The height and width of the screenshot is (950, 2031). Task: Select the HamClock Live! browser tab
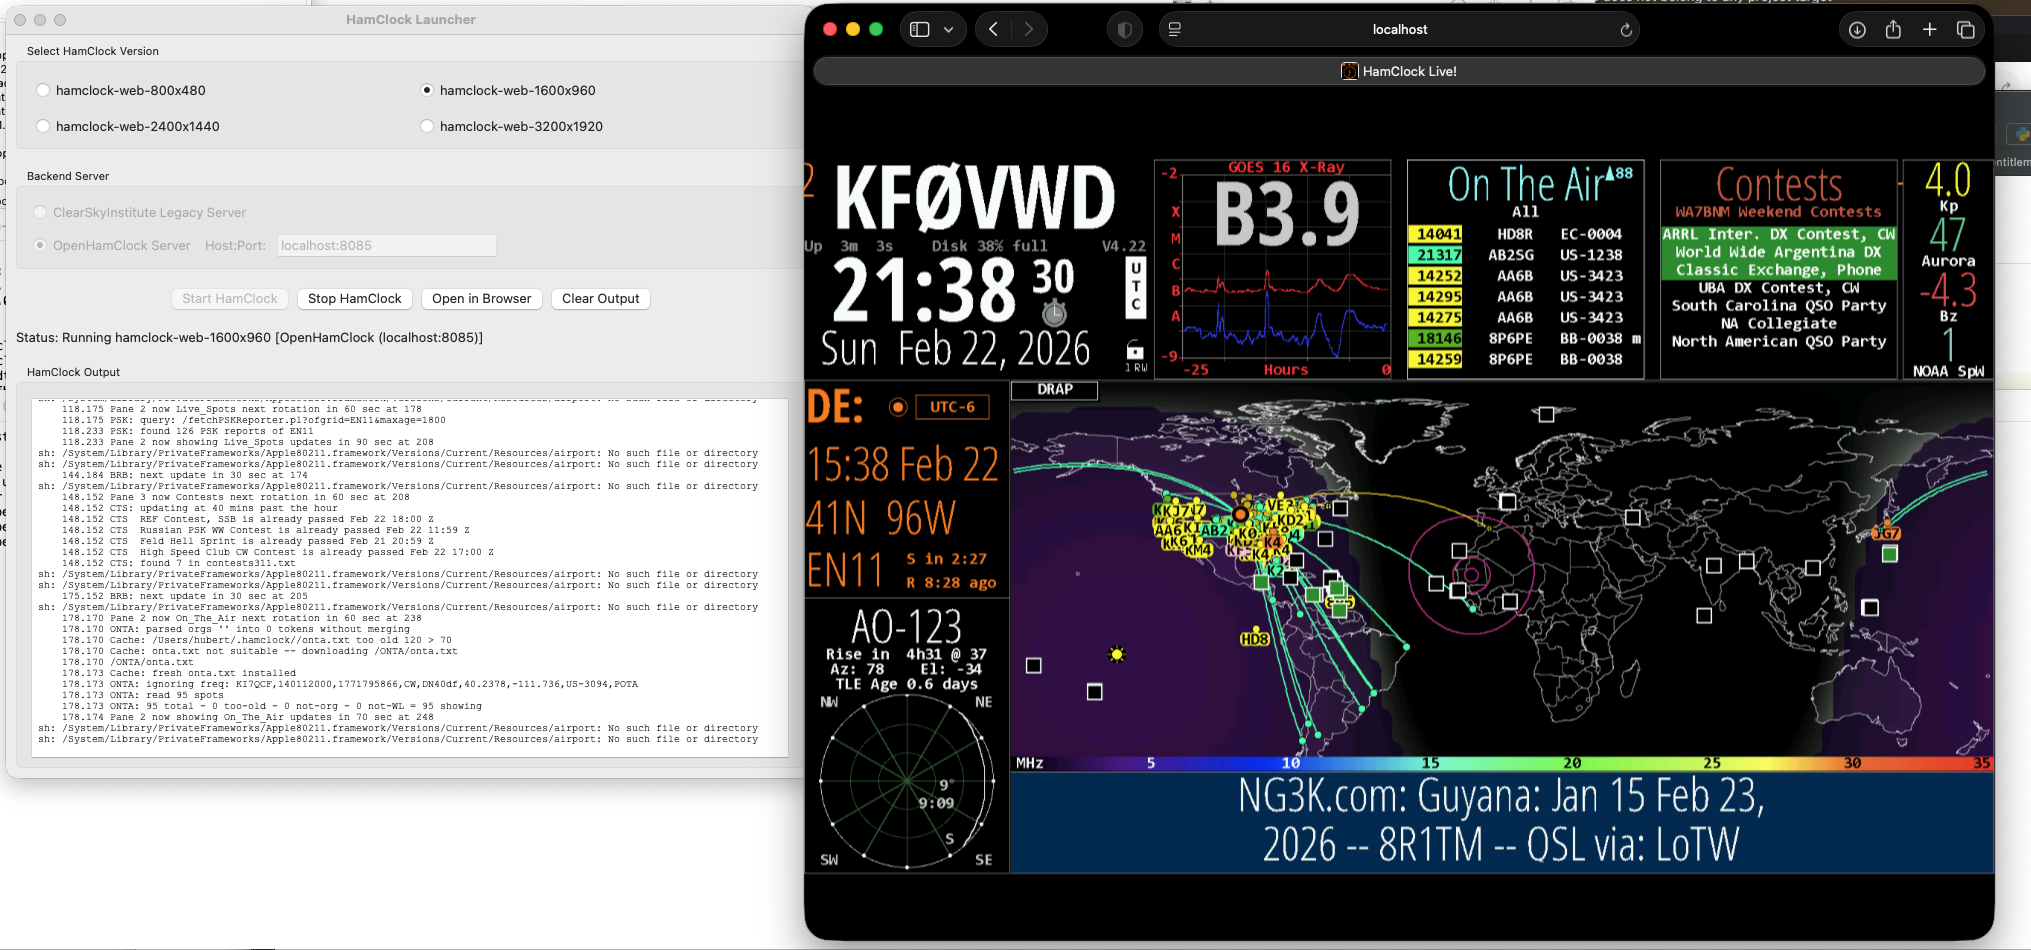pyautogui.click(x=1399, y=71)
